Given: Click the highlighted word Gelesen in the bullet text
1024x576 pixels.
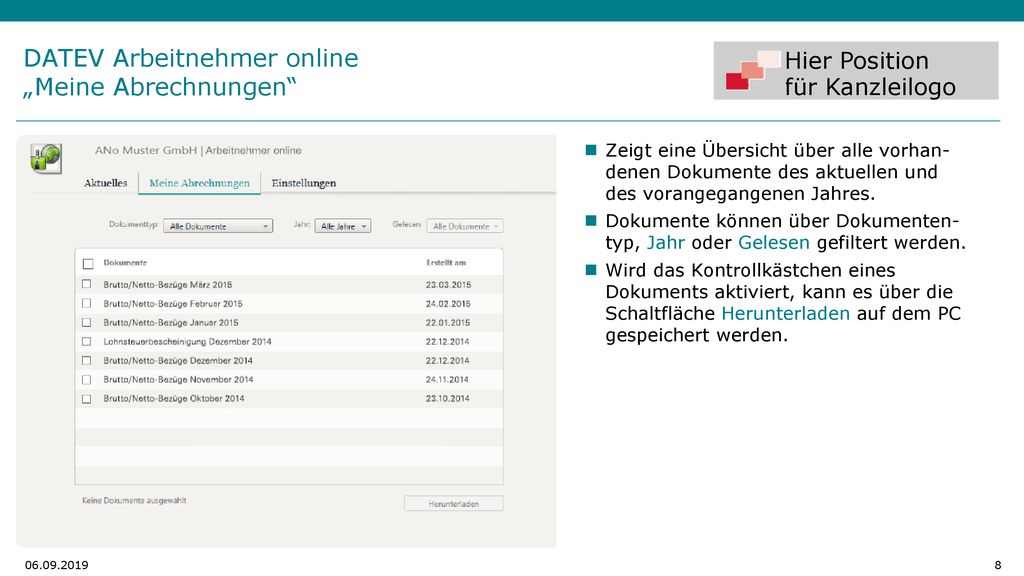Looking at the screenshot, I should (774, 242).
